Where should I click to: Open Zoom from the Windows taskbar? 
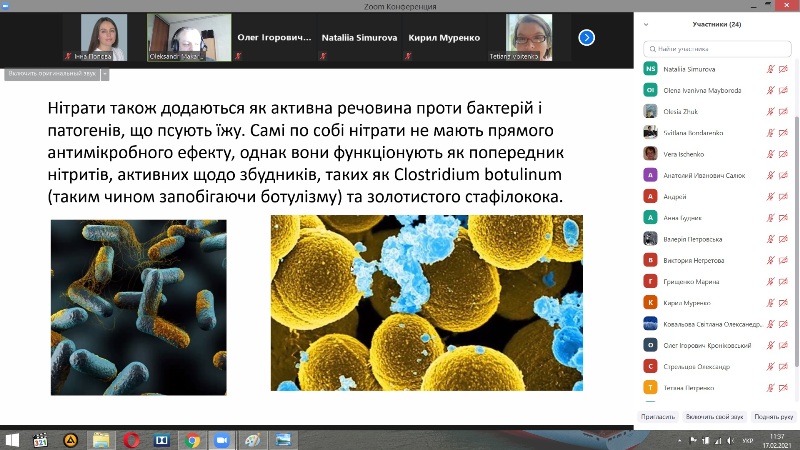pyautogui.click(x=221, y=439)
